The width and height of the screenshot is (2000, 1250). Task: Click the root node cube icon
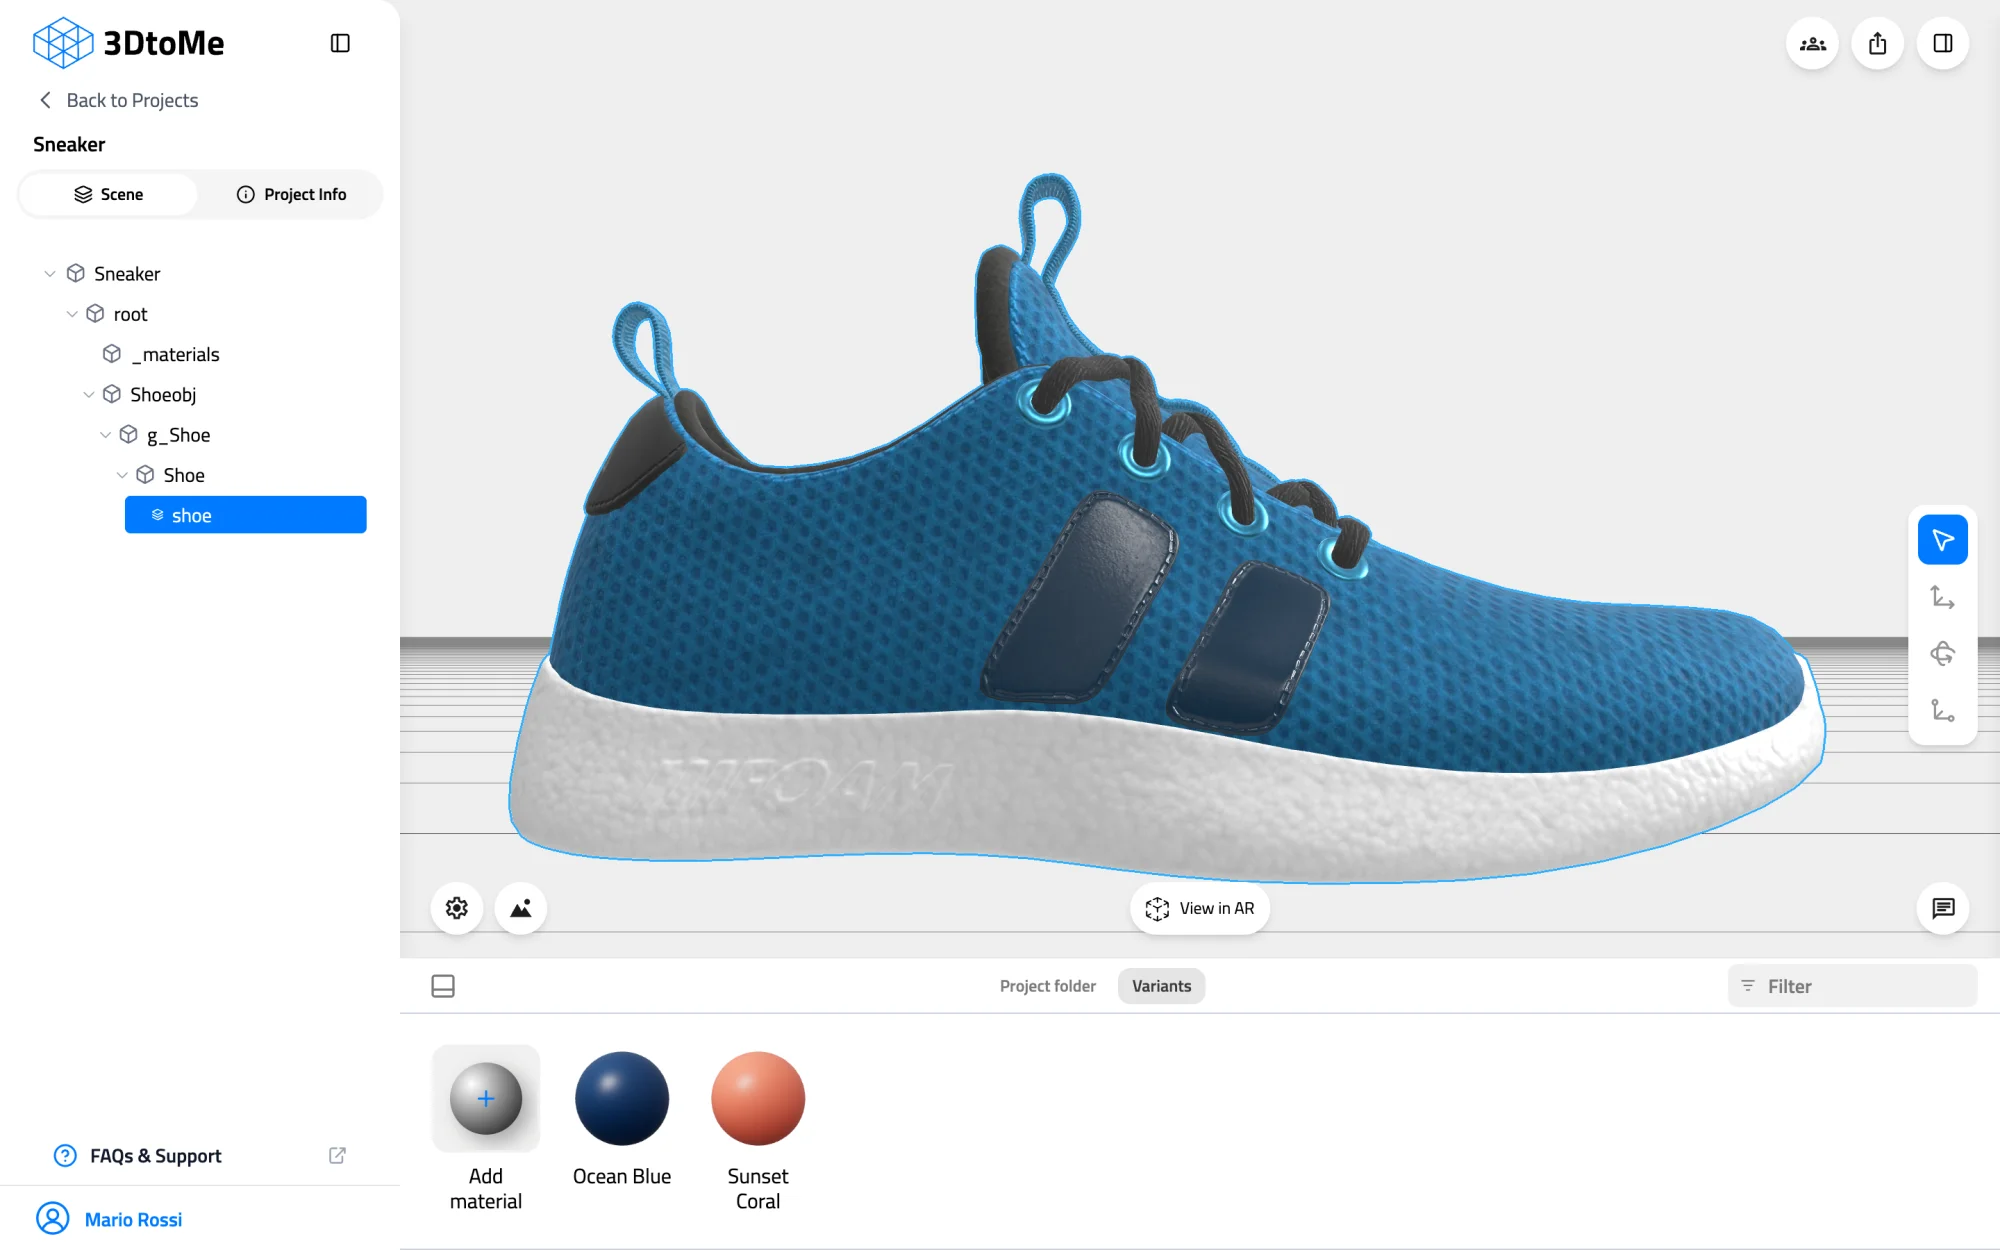pos(95,314)
